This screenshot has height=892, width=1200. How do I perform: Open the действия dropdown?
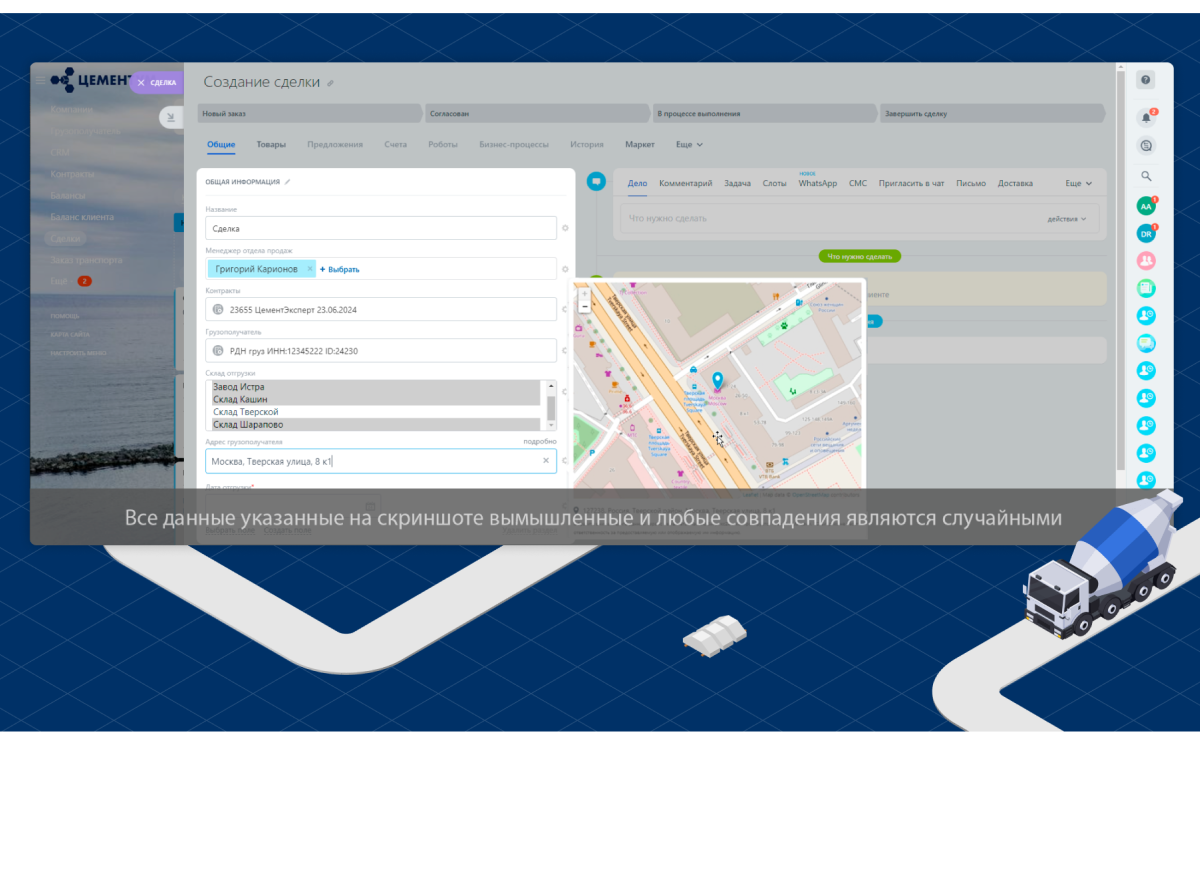[1067, 218]
